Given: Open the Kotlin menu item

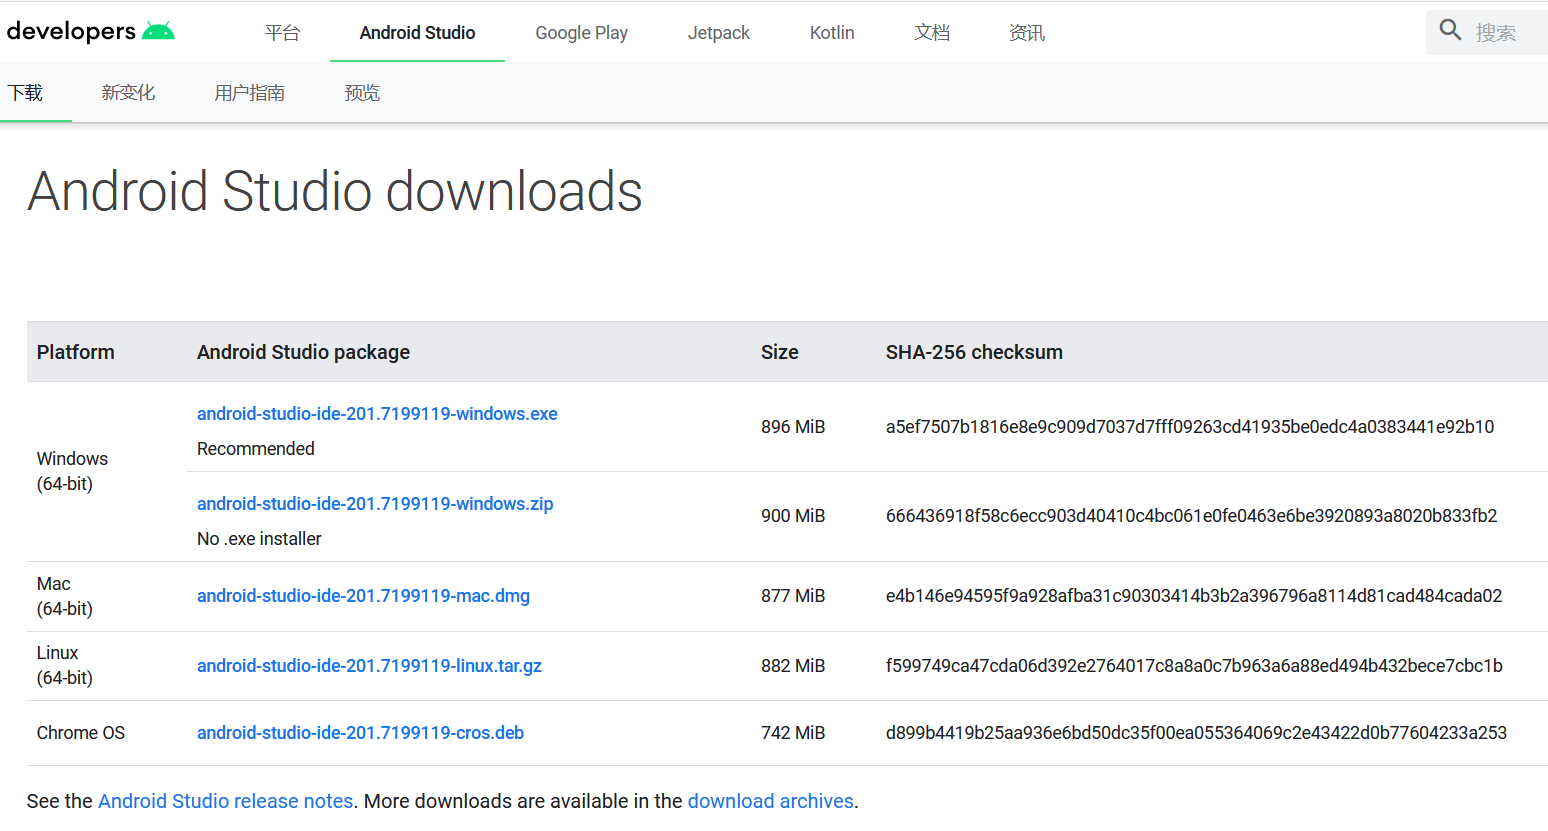Looking at the screenshot, I should point(831,32).
